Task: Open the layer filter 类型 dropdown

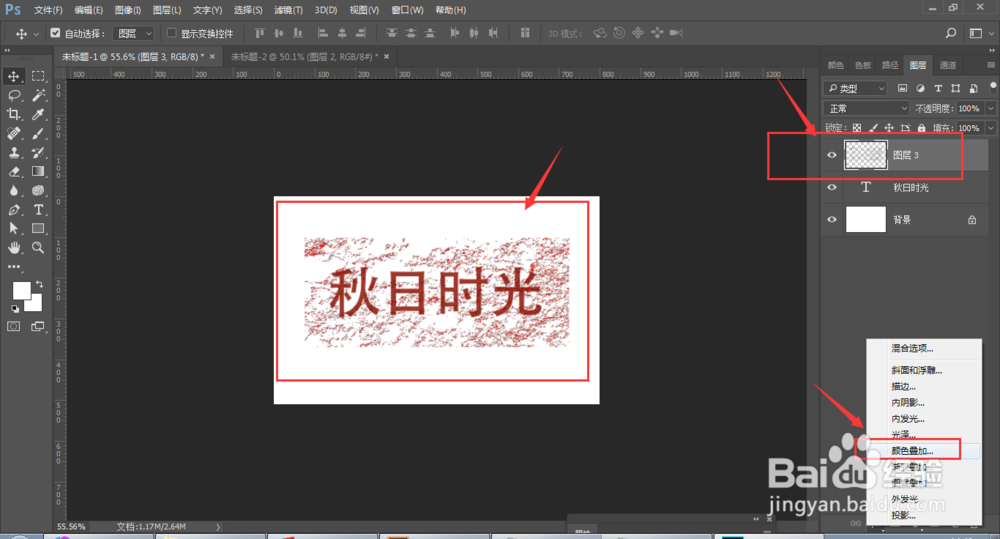Action: 856,89
